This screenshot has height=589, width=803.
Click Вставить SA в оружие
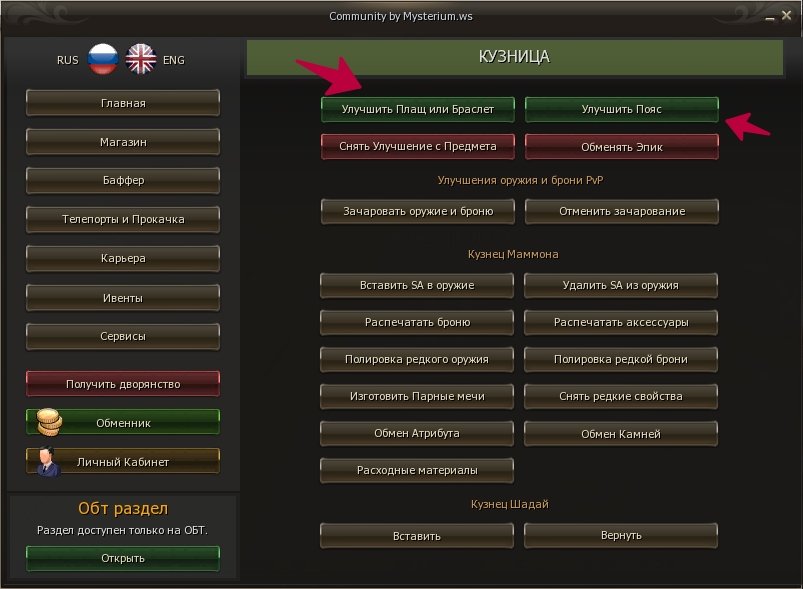click(x=417, y=285)
